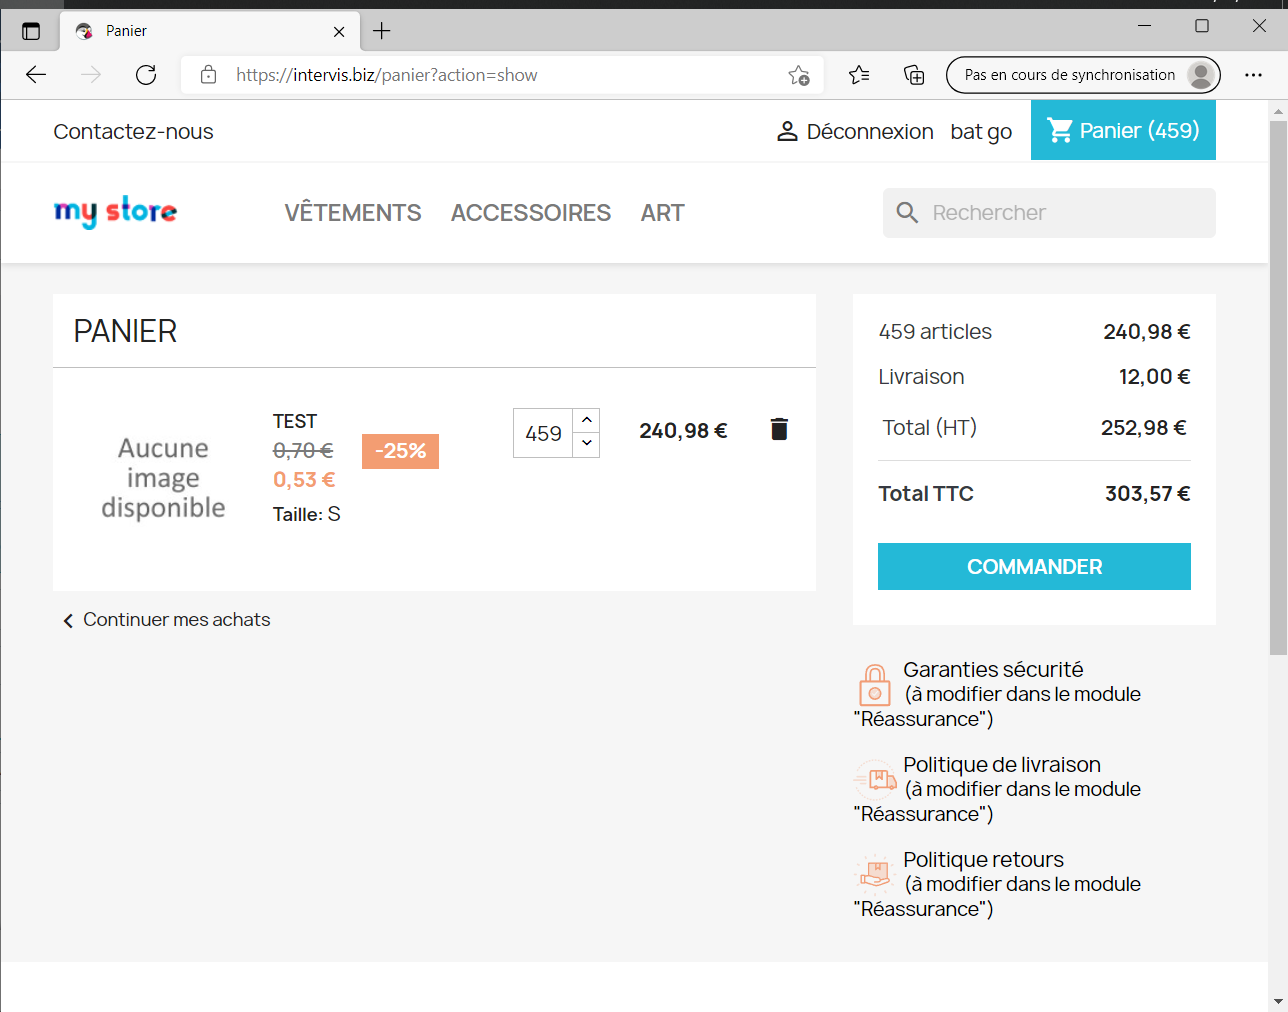This screenshot has height=1012, width=1288.
Task: Click the Total (HT) value 252,98 €
Action: (x=1143, y=428)
